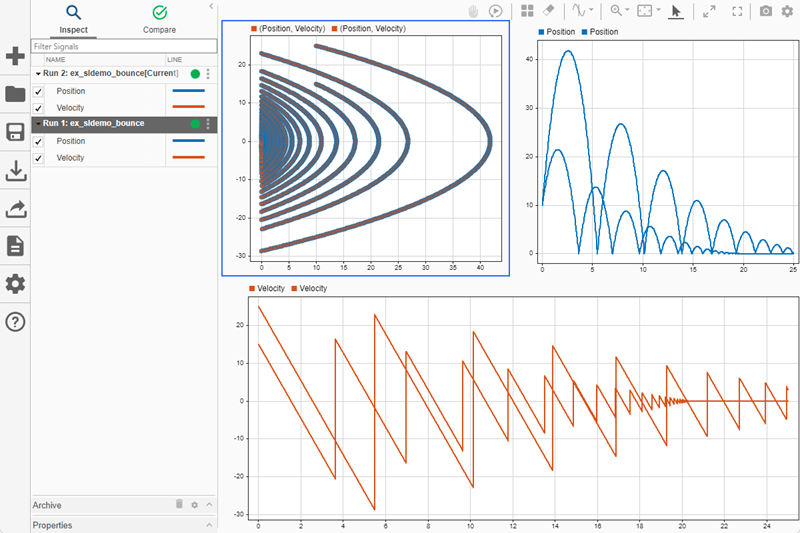800x533 pixels.
Task: Expand the Properties panel chevron
Action: click(x=209, y=525)
